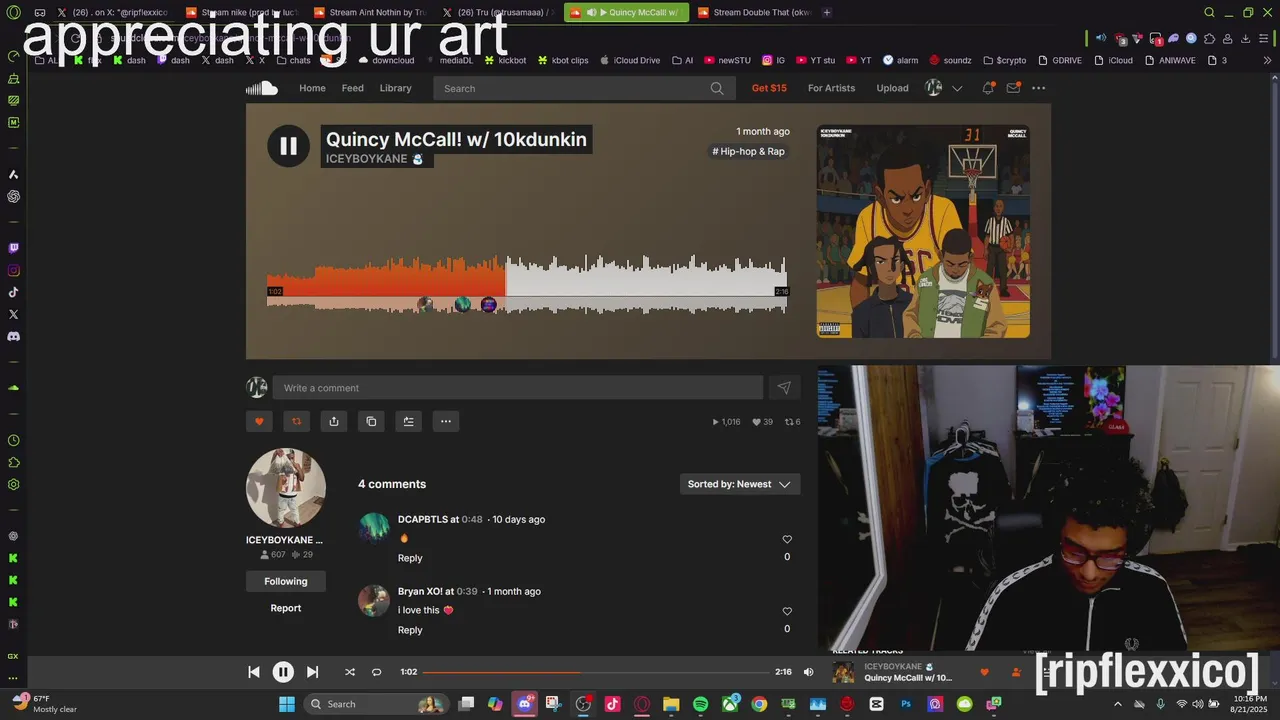Viewport: 1280px width, 720px height.
Task: Pause the Quincy McCall track in hero player
Action: [288, 146]
